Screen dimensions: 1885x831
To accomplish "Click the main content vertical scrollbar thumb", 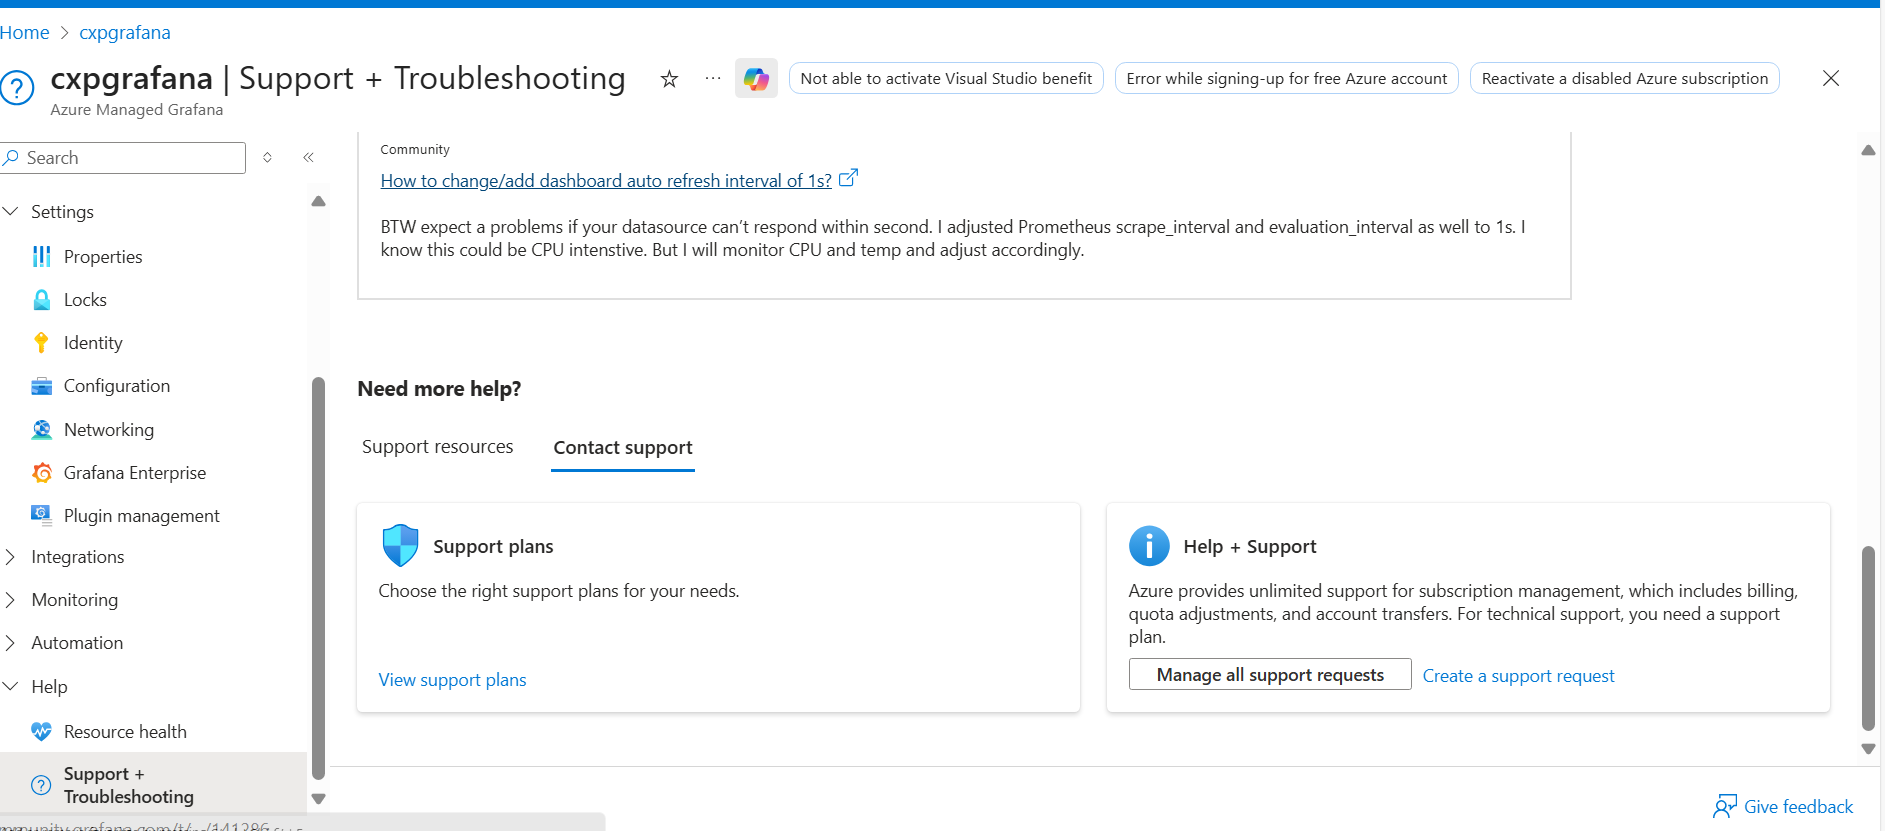I will point(1868,639).
